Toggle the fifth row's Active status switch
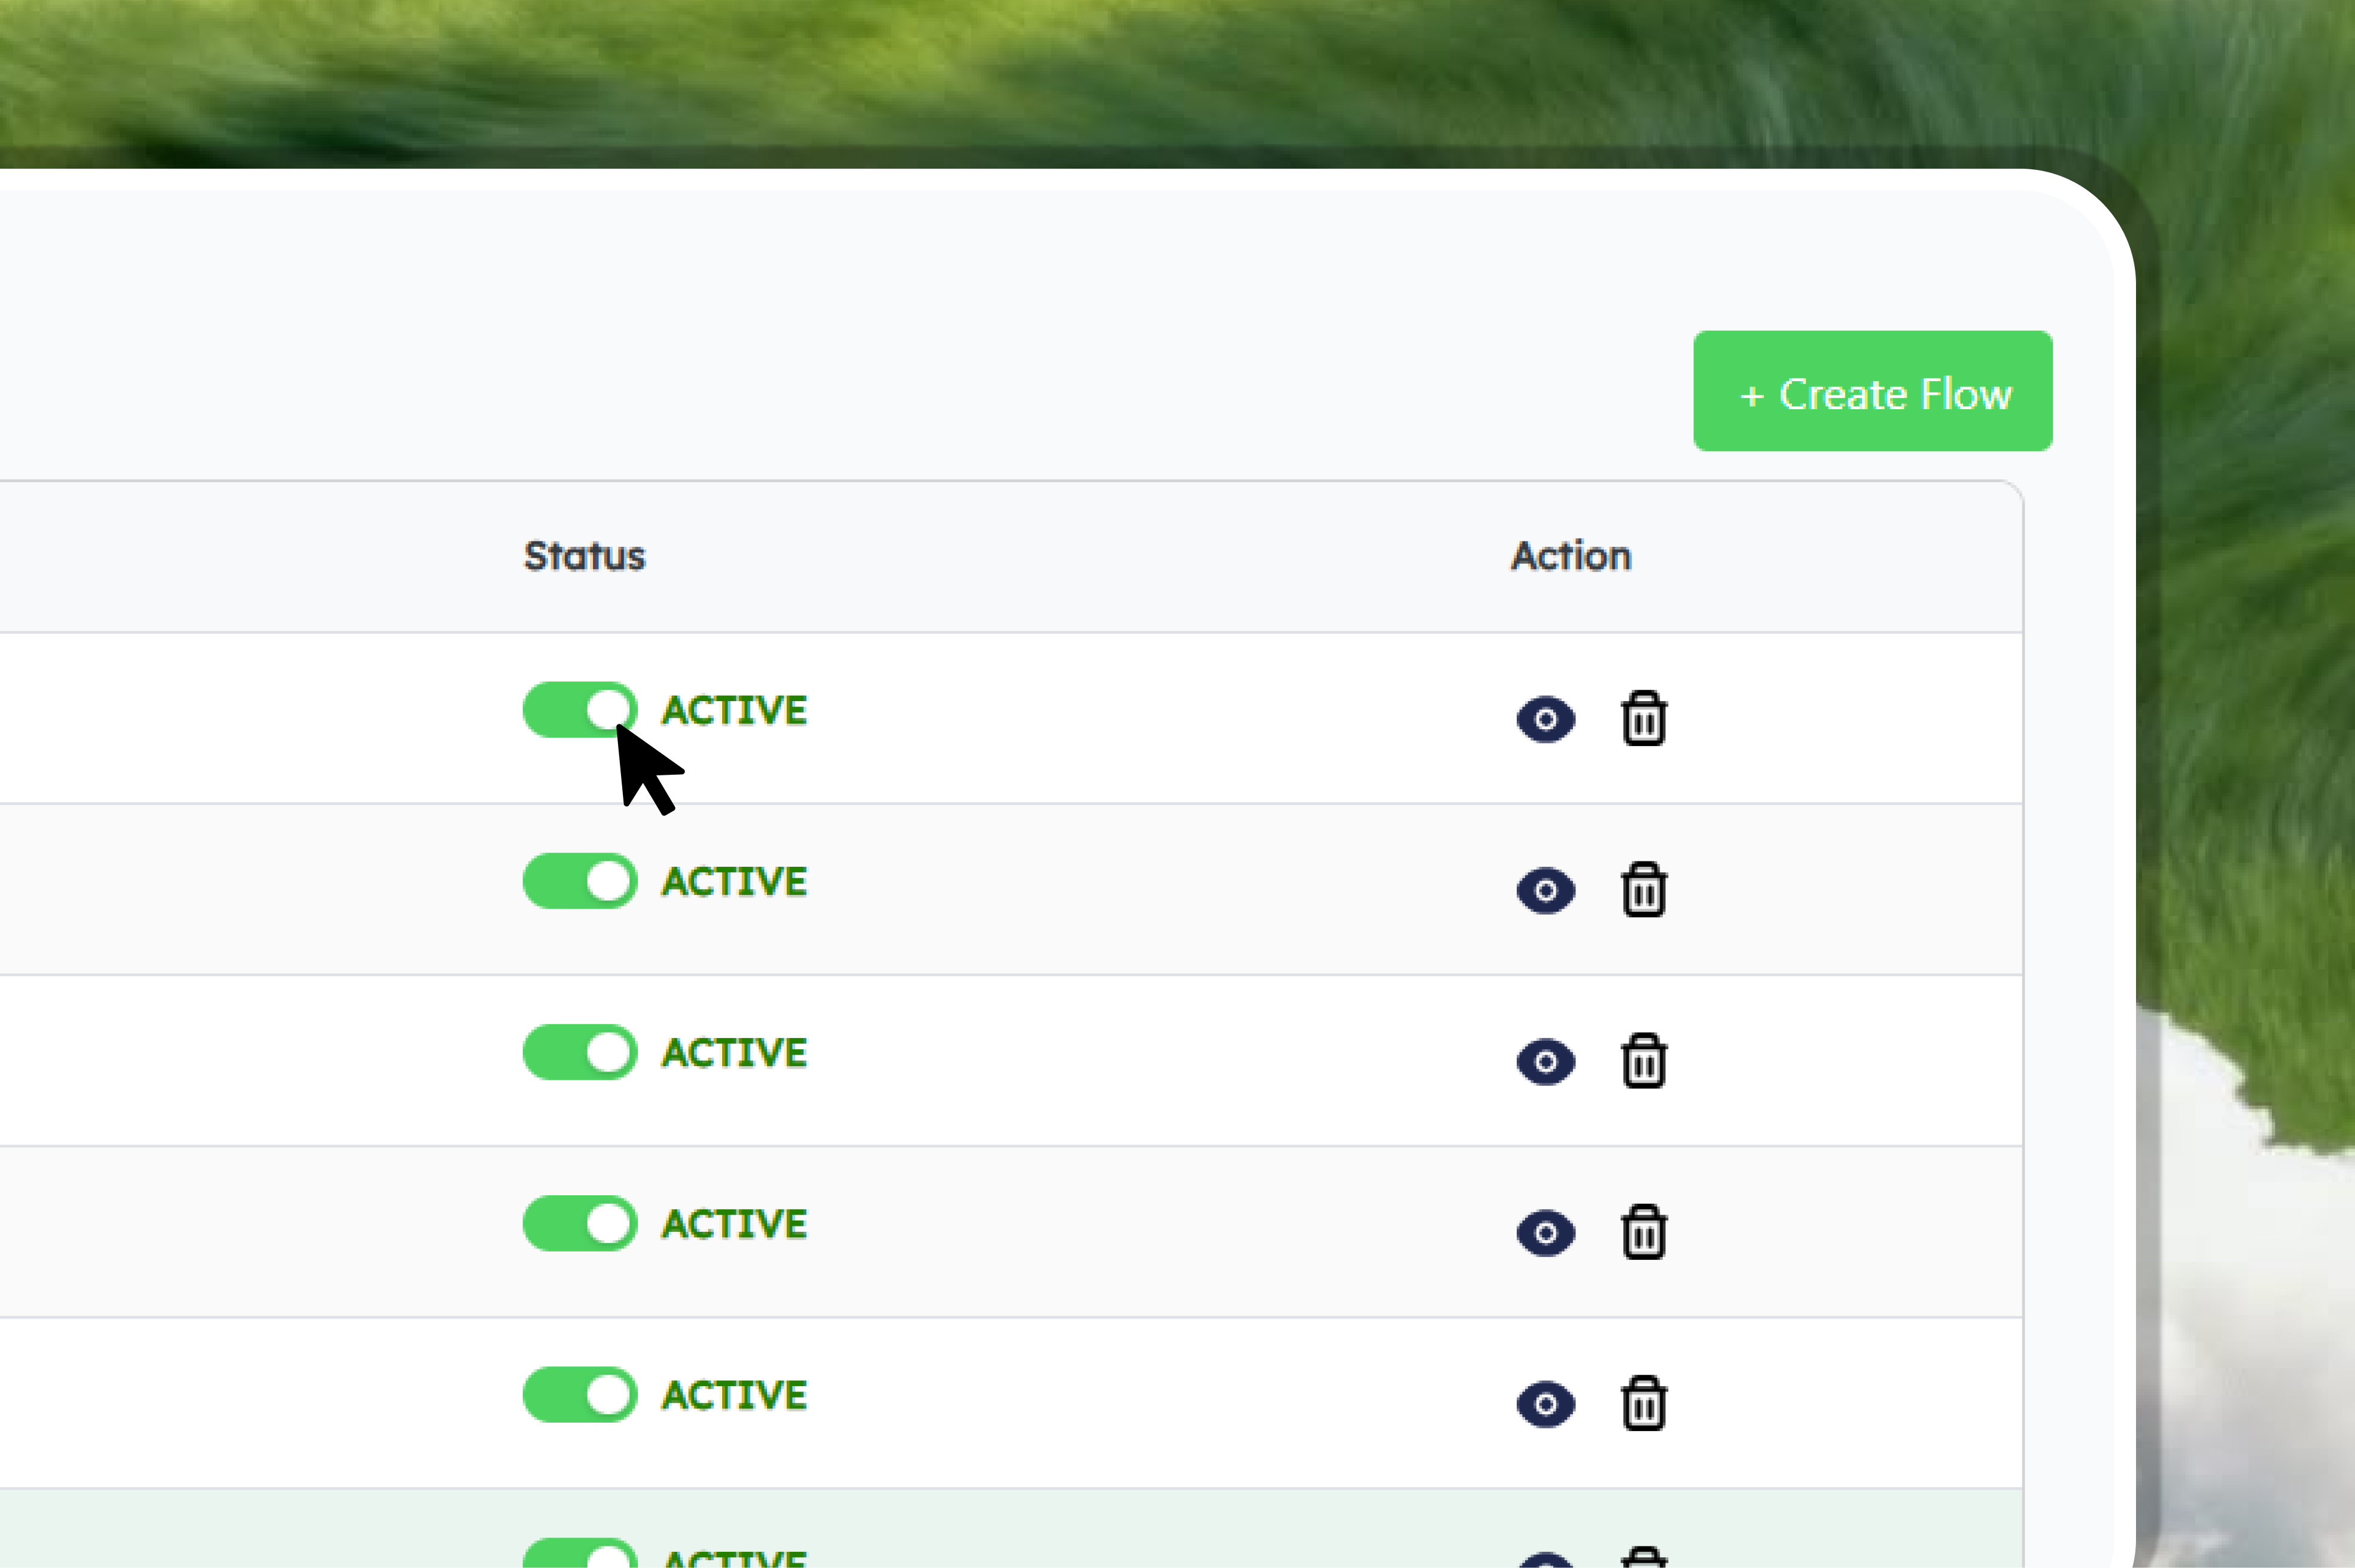 [x=580, y=1394]
